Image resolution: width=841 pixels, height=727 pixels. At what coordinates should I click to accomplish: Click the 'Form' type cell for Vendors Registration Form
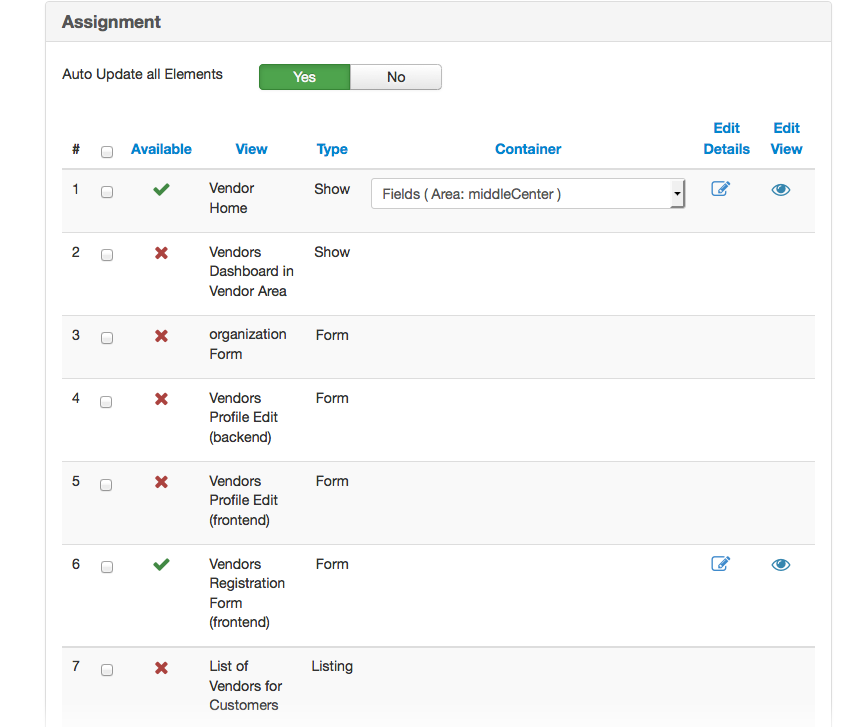click(332, 564)
